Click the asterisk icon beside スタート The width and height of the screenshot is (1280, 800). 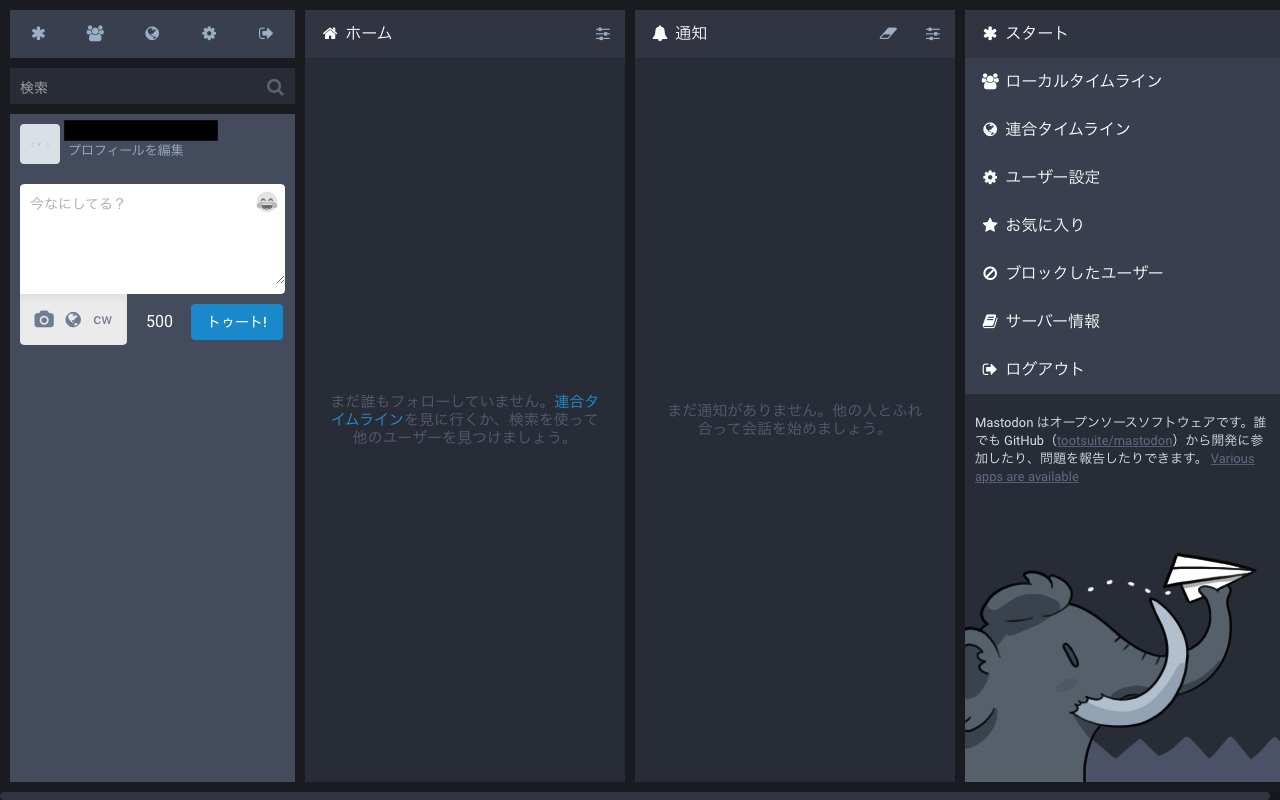coord(990,33)
